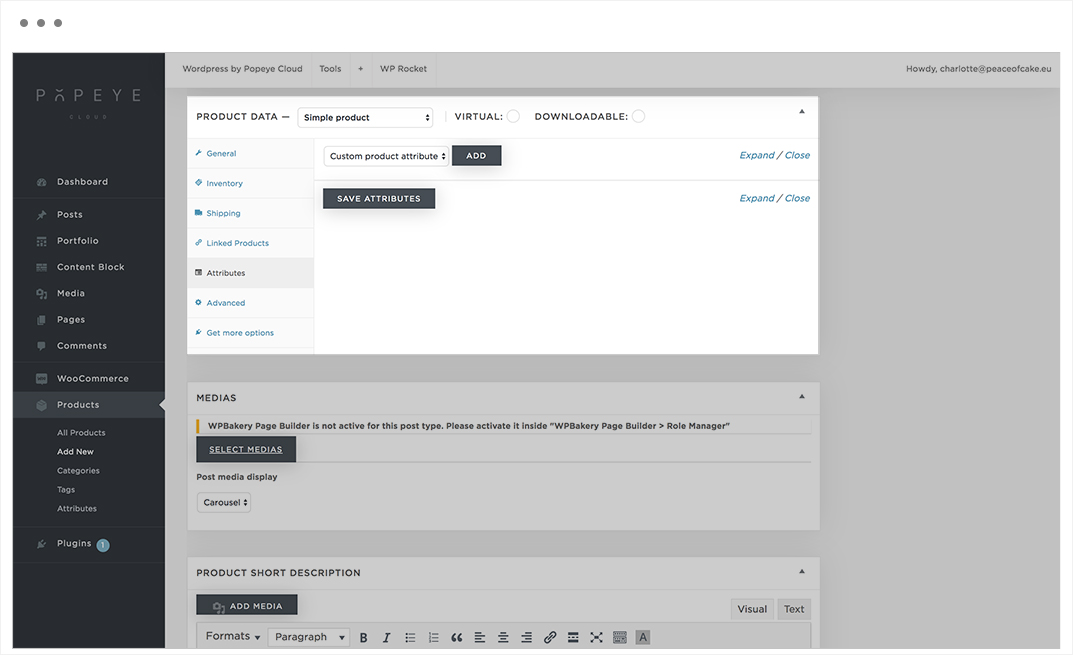This screenshot has width=1073, height=655.
Task: Click the blockquote icon
Action: coord(456,638)
